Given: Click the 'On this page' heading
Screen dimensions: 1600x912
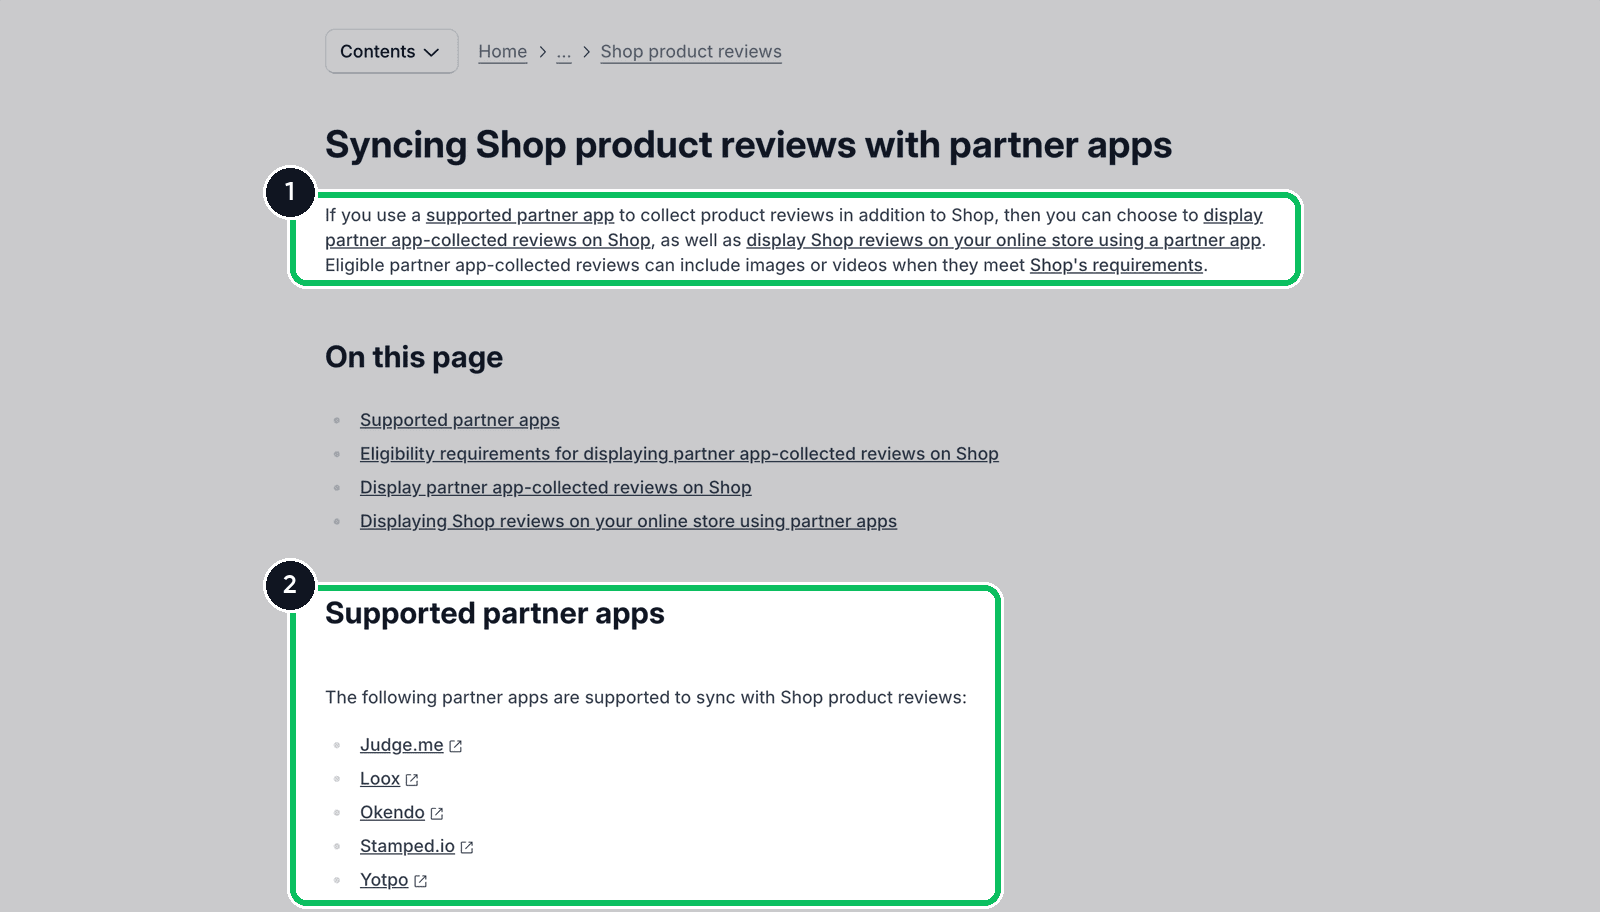Looking at the screenshot, I should pos(414,357).
